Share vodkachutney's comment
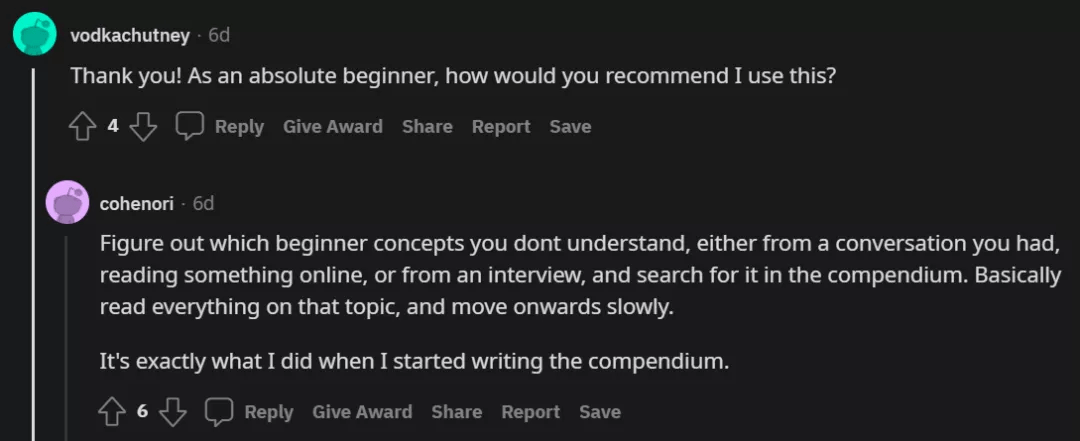The image size is (1080, 441). coord(427,127)
